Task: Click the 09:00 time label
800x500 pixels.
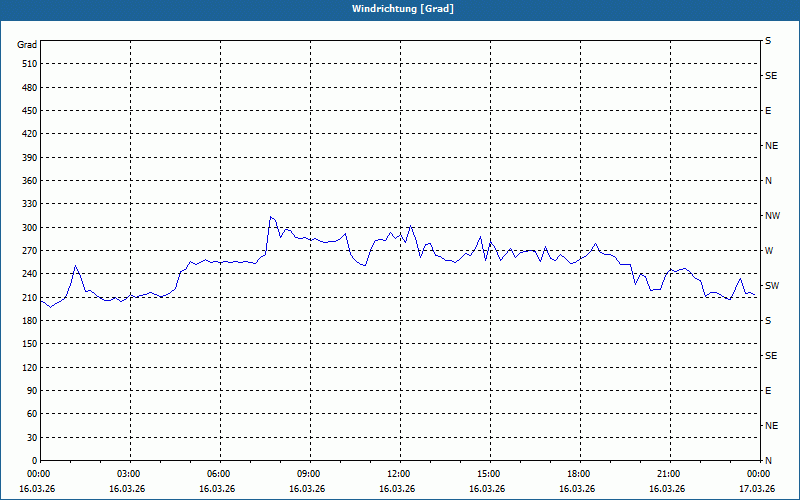Action: pyautogui.click(x=310, y=474)
